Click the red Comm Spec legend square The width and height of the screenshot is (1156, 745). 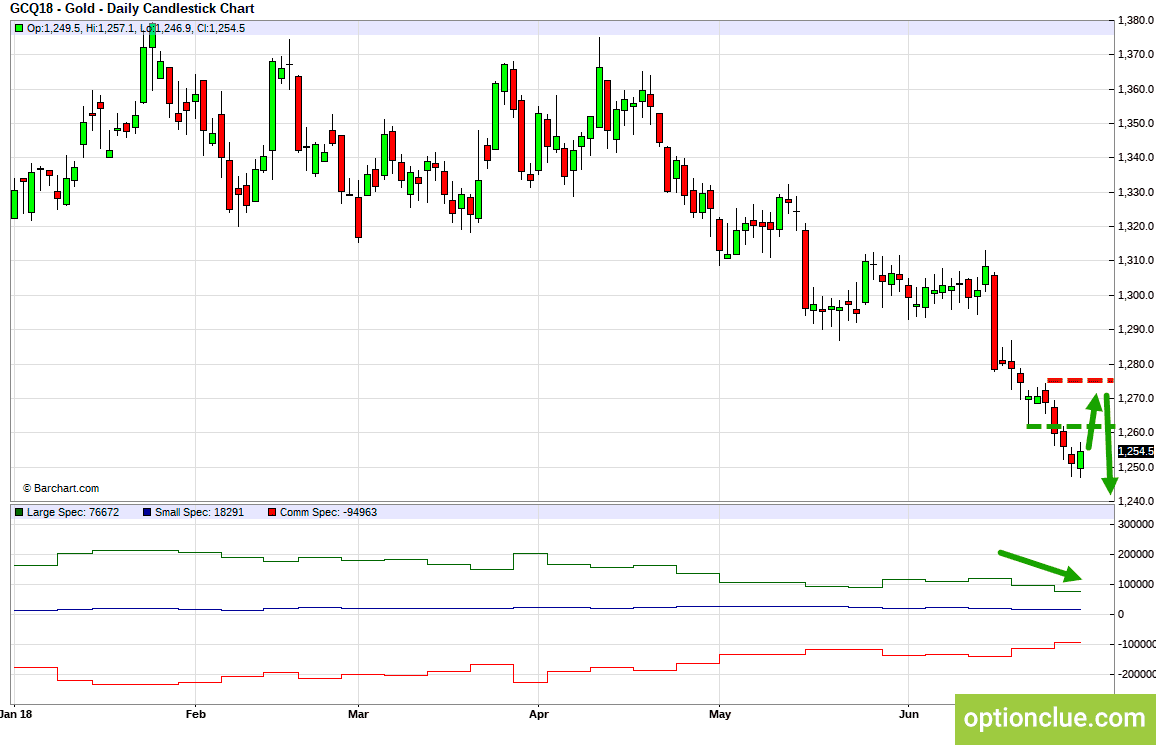tap(272, 512)
